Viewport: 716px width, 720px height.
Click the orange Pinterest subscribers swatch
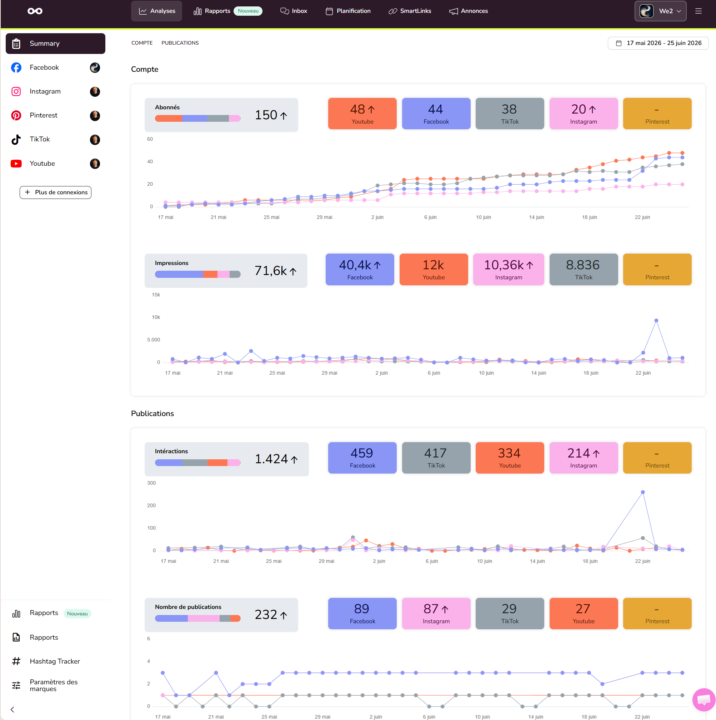tap(657, 113)
